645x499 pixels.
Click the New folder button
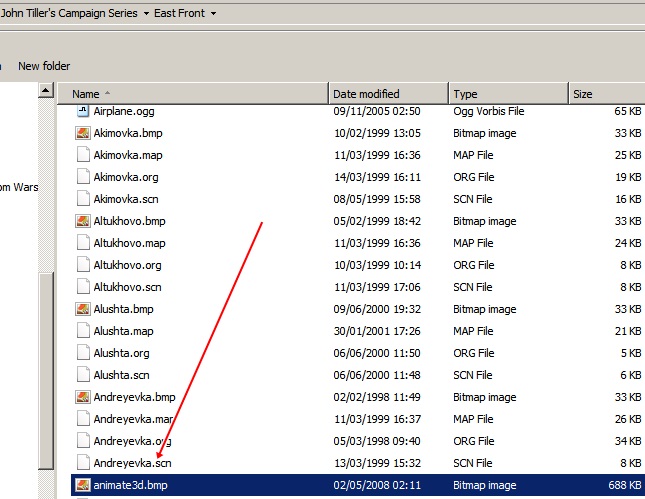[44, 66]
